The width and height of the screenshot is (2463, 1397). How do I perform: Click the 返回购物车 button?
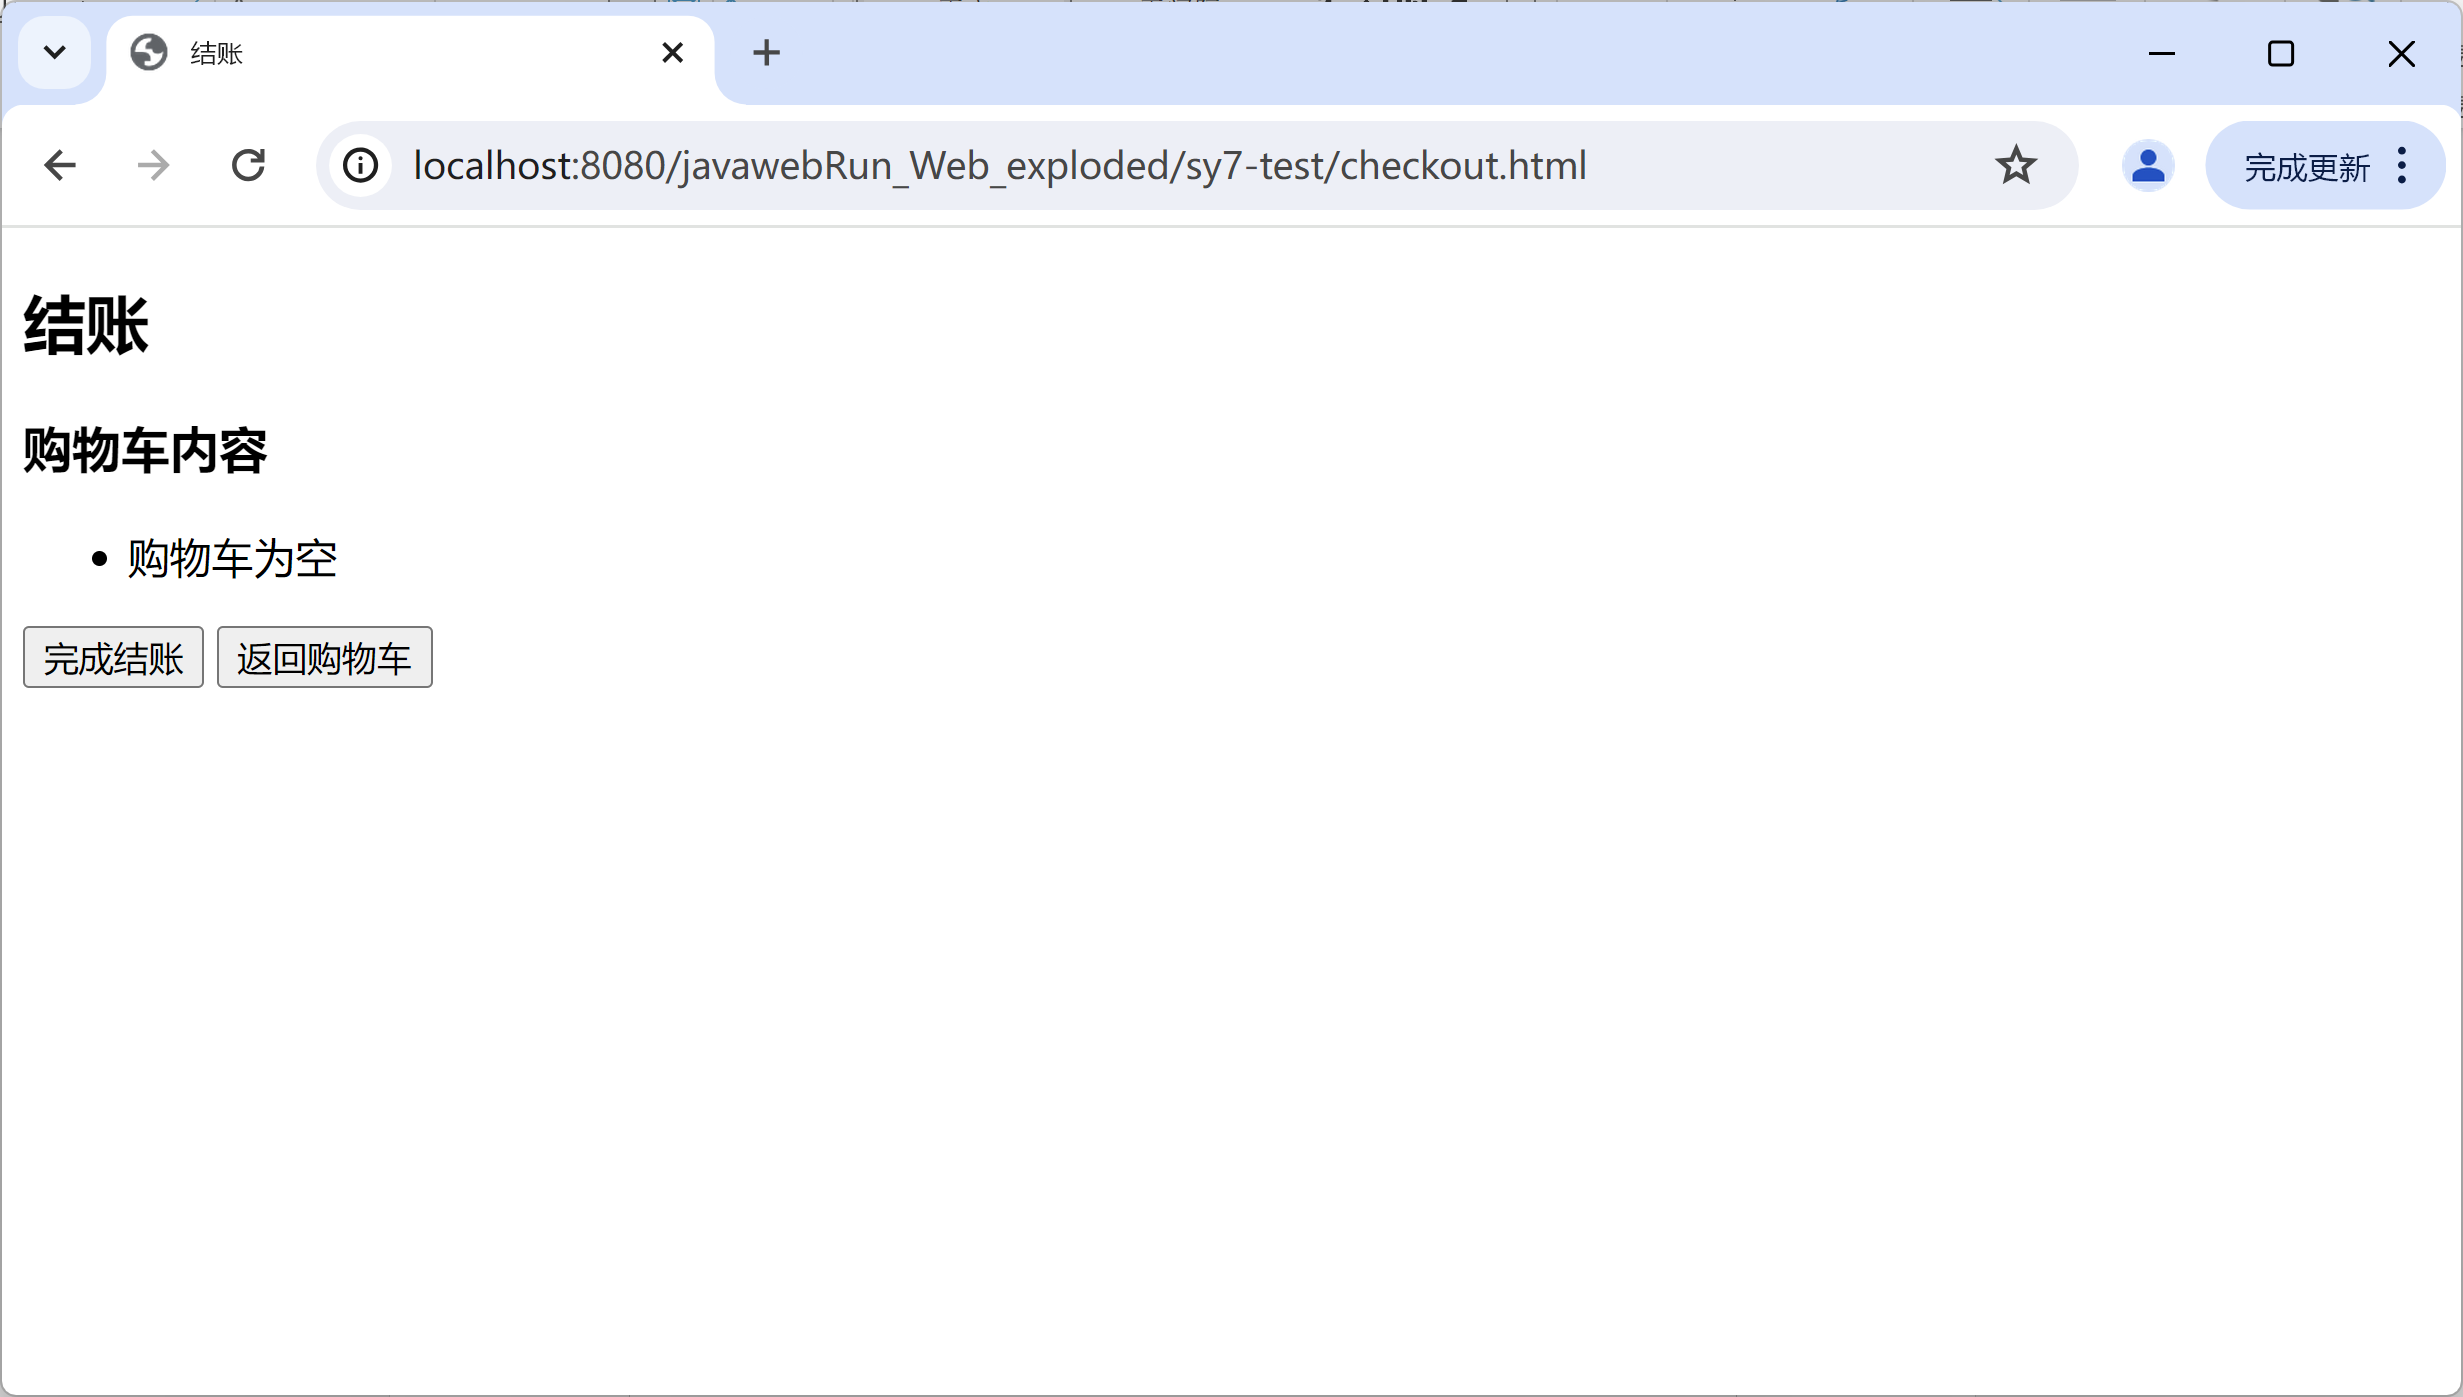pyautogui.click(x=324, y=658)
